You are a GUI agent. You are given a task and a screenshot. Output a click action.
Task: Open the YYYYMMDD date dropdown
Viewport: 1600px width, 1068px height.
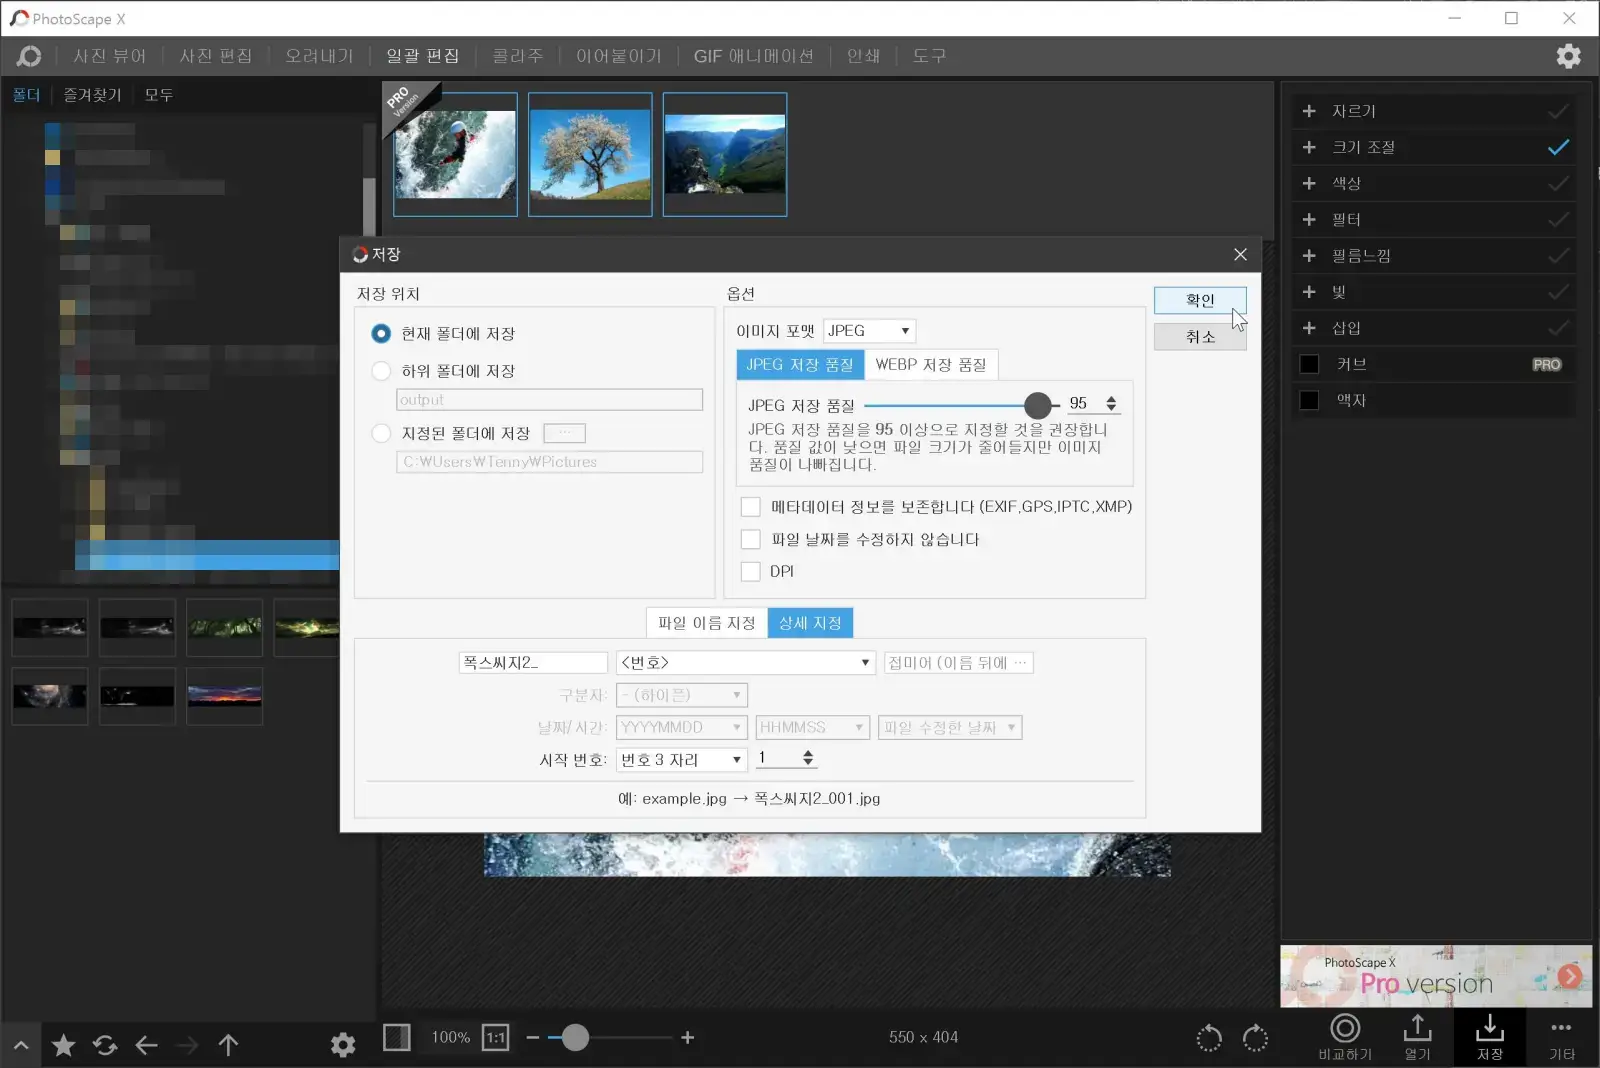[682, 727]
